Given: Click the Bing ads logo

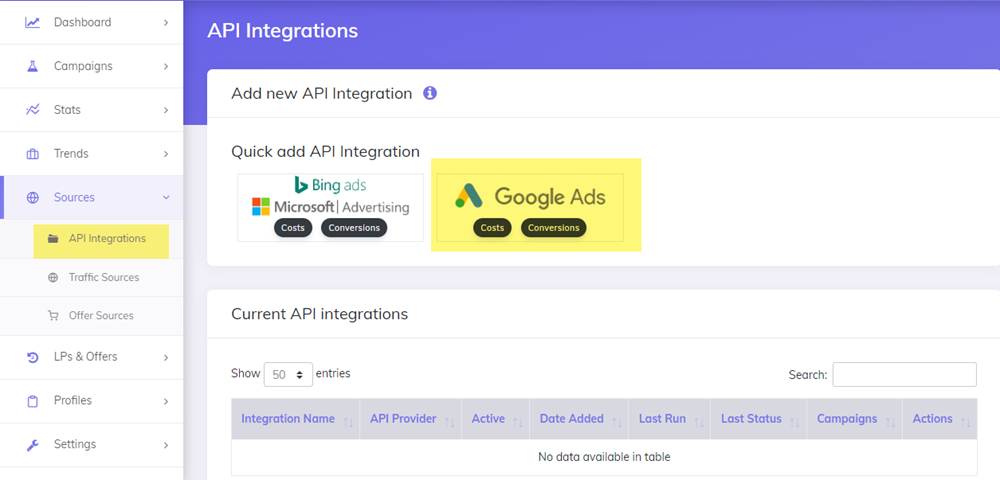Looking at the screenshot, I should (x=330, y=185).
